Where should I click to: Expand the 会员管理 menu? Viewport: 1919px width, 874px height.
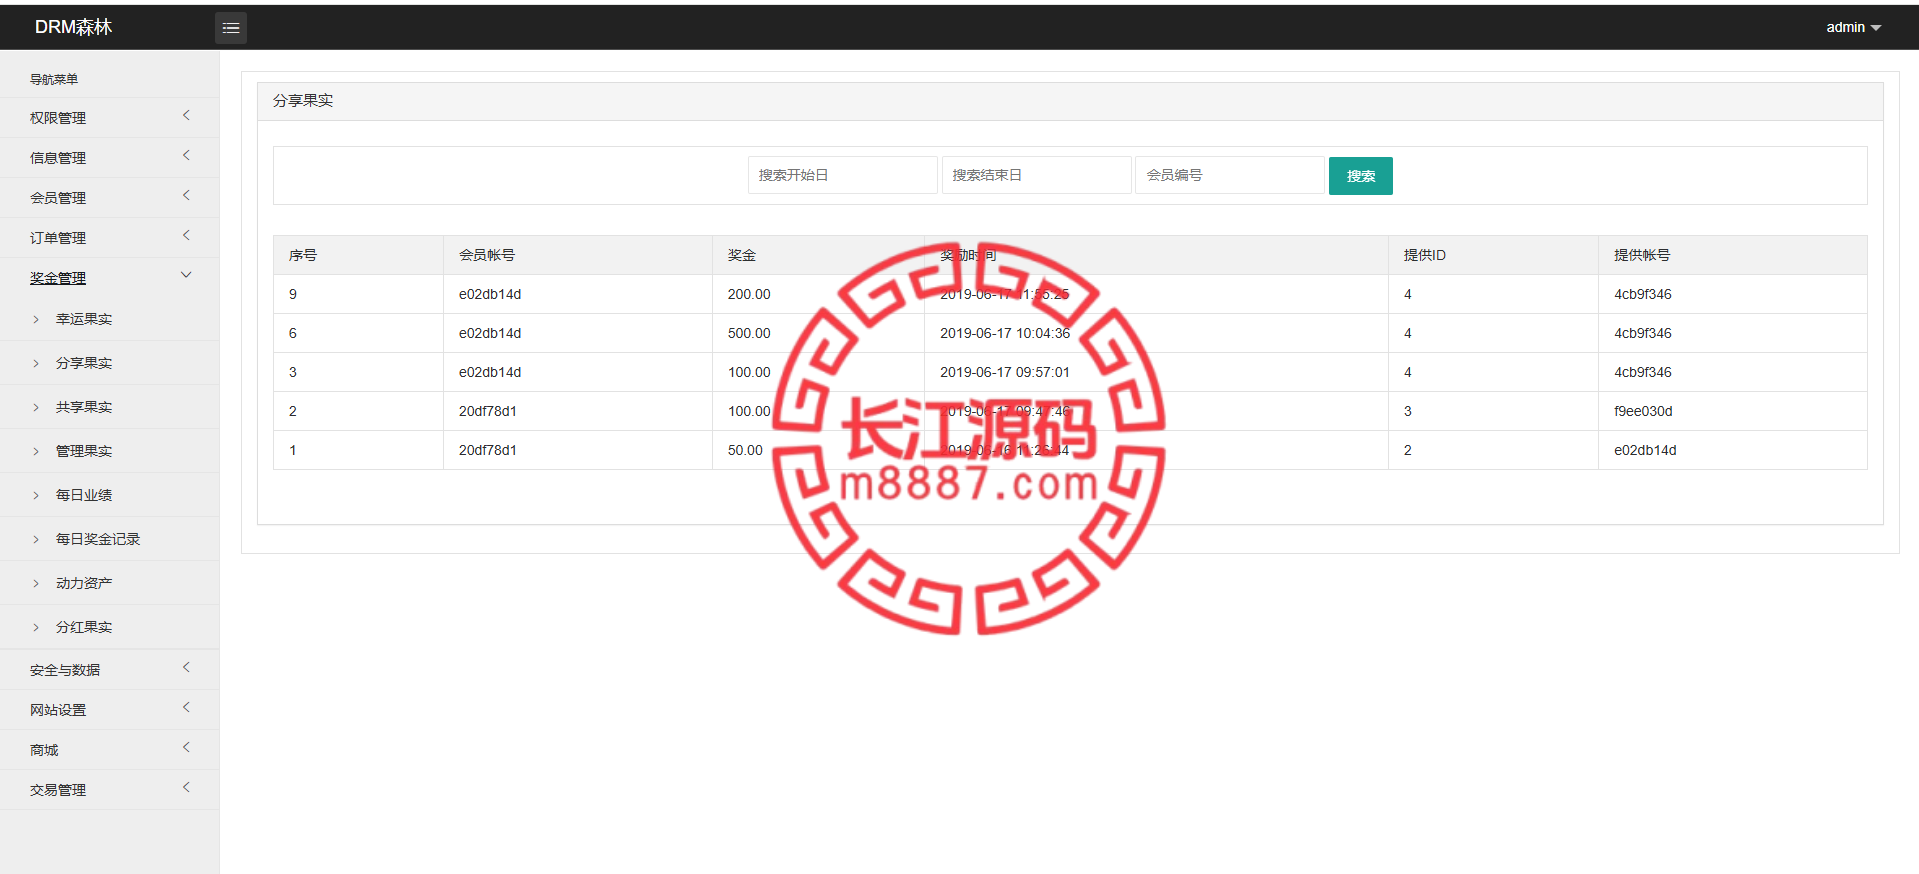click(x=109, y=197)
